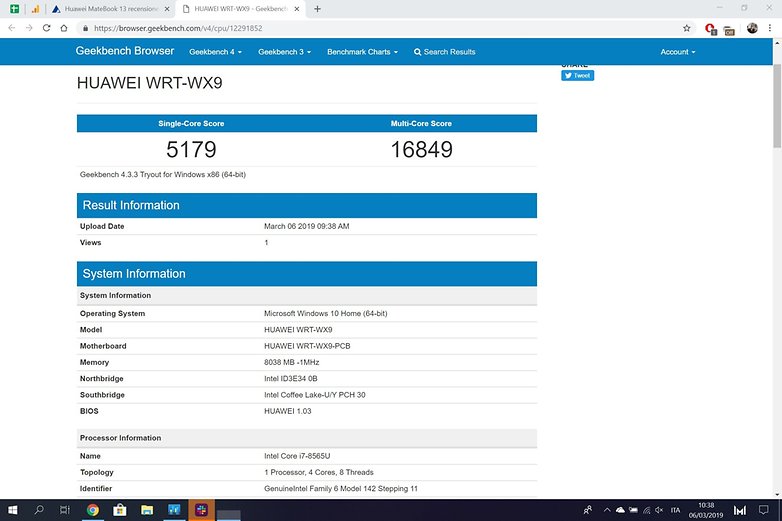Viewport: 782px width, 521px height.
Task: Open Chrome from the taskbar
Action: (93, 510)
